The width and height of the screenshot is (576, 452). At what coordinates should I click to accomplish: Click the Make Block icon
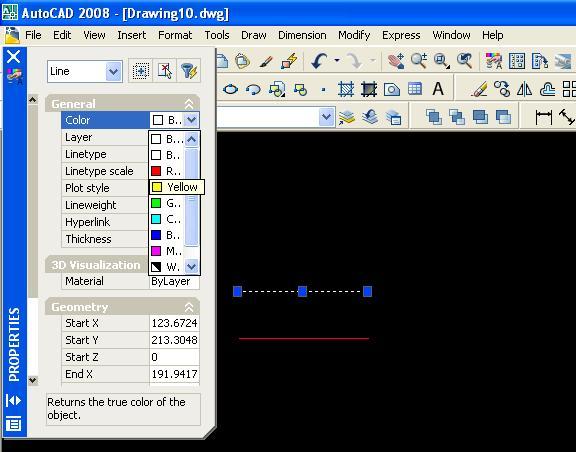(x=300, y=89)
